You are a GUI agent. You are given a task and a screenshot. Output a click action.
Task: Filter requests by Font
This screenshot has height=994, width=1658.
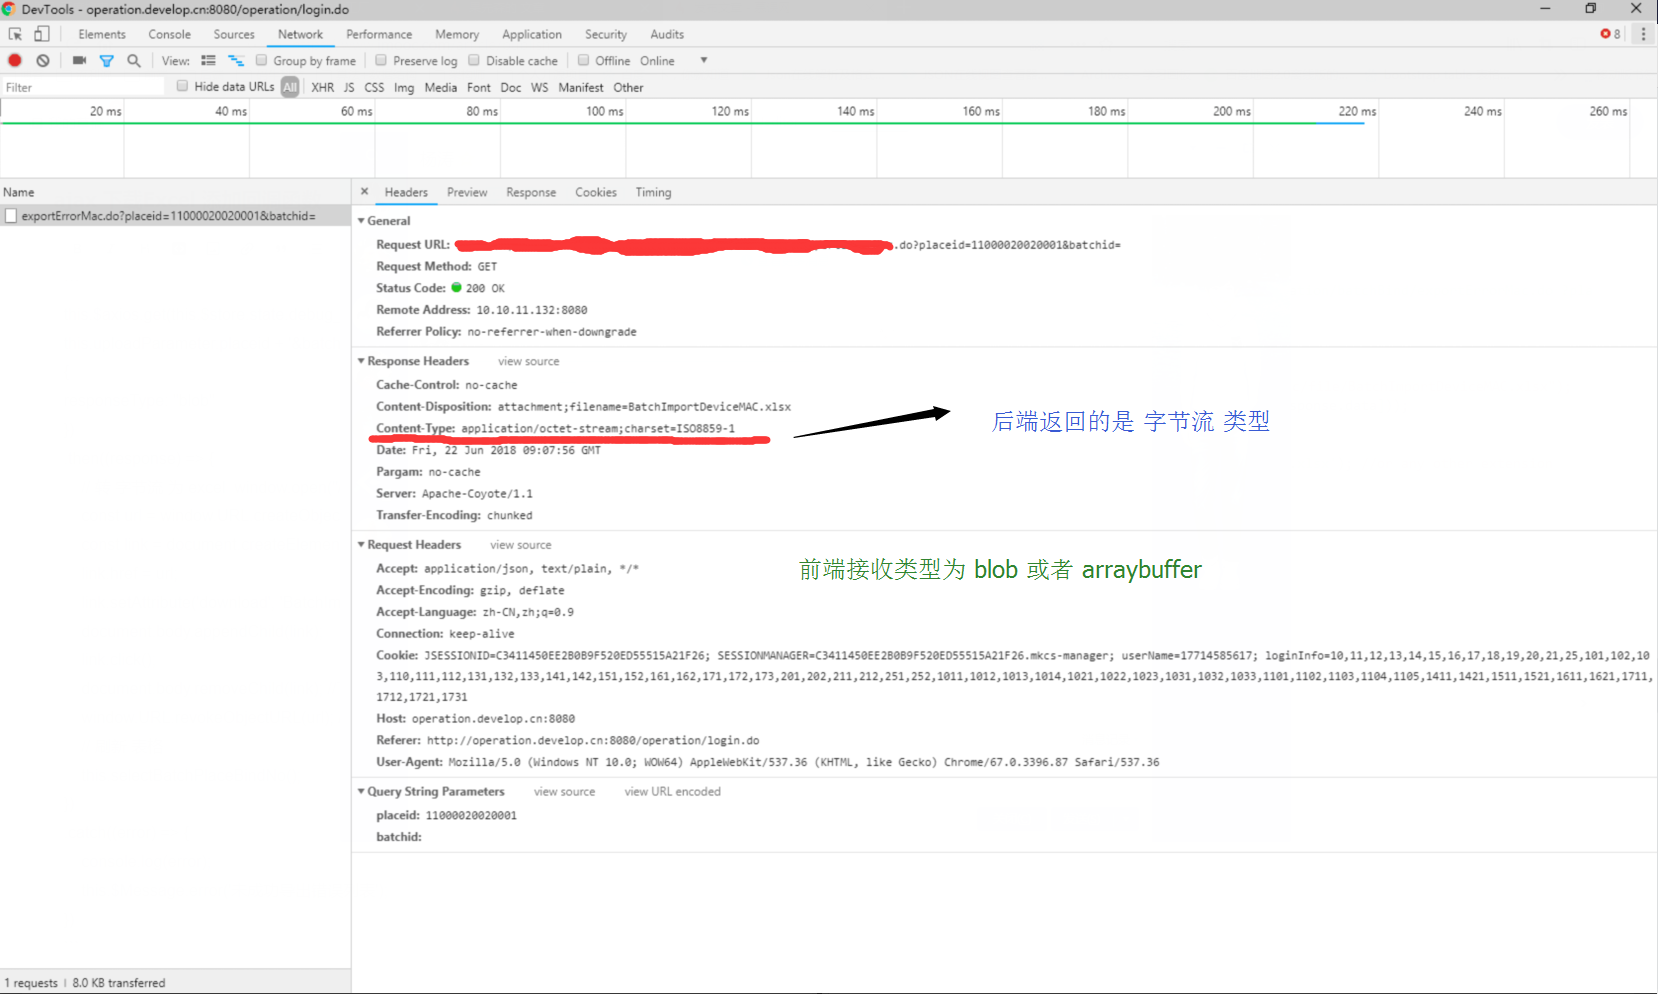(x=479, y=87)
